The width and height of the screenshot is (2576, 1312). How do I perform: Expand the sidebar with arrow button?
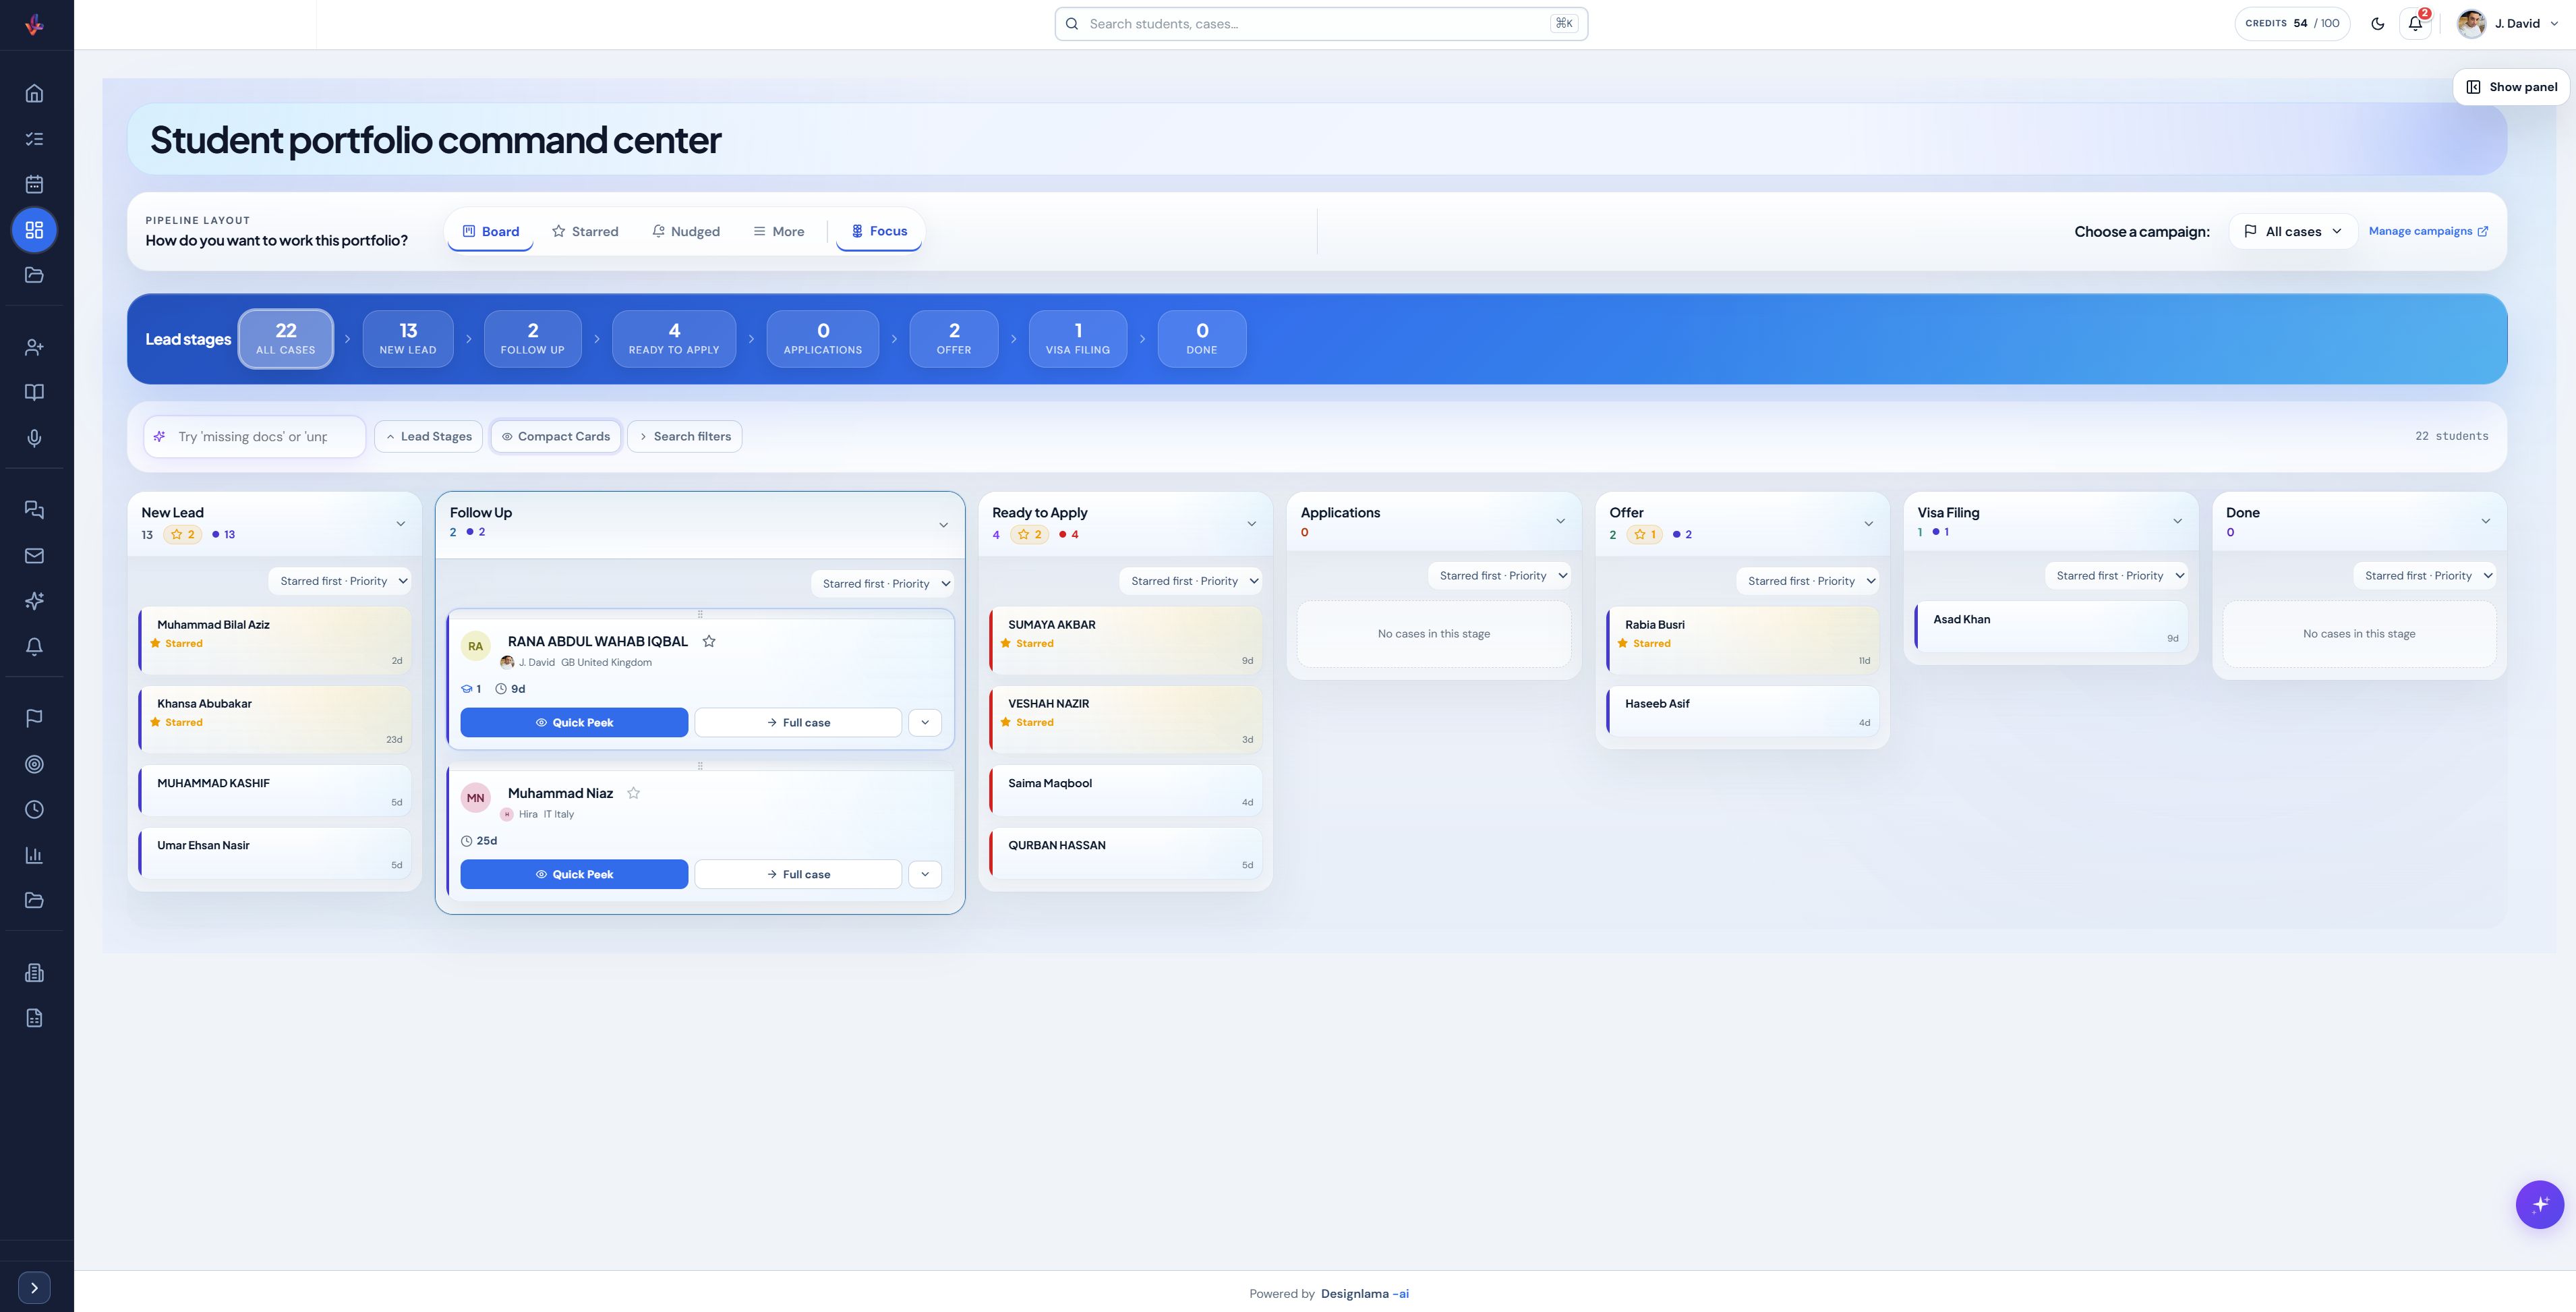[x=34, y=1288]
